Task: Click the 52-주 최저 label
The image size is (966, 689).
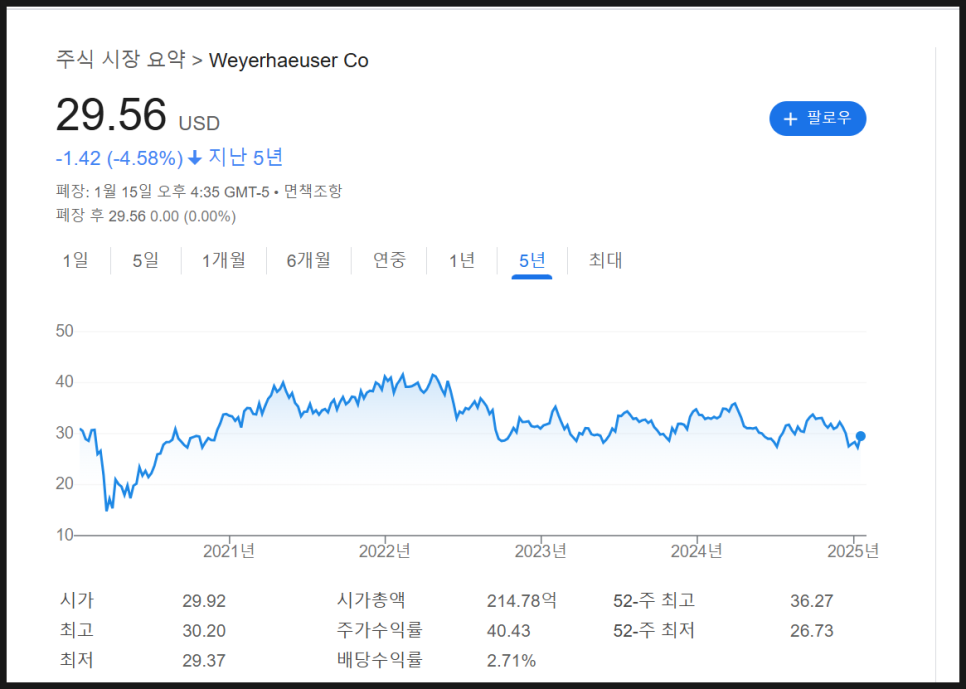Action: 654,630
